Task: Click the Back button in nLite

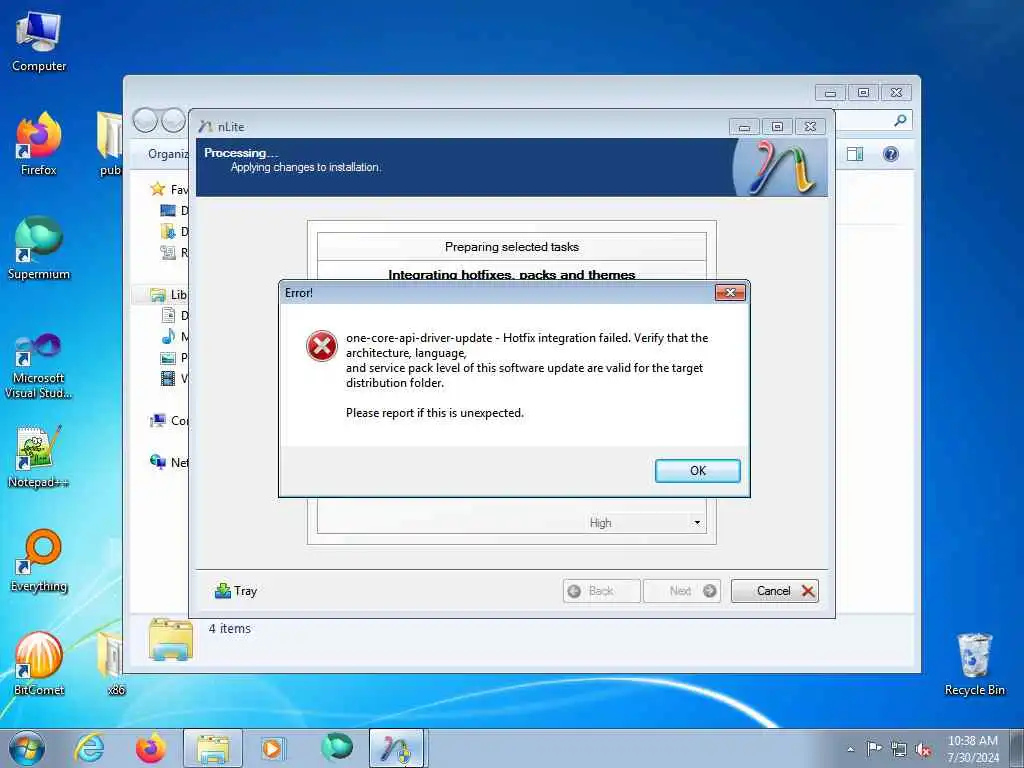Action: (601, 590)
